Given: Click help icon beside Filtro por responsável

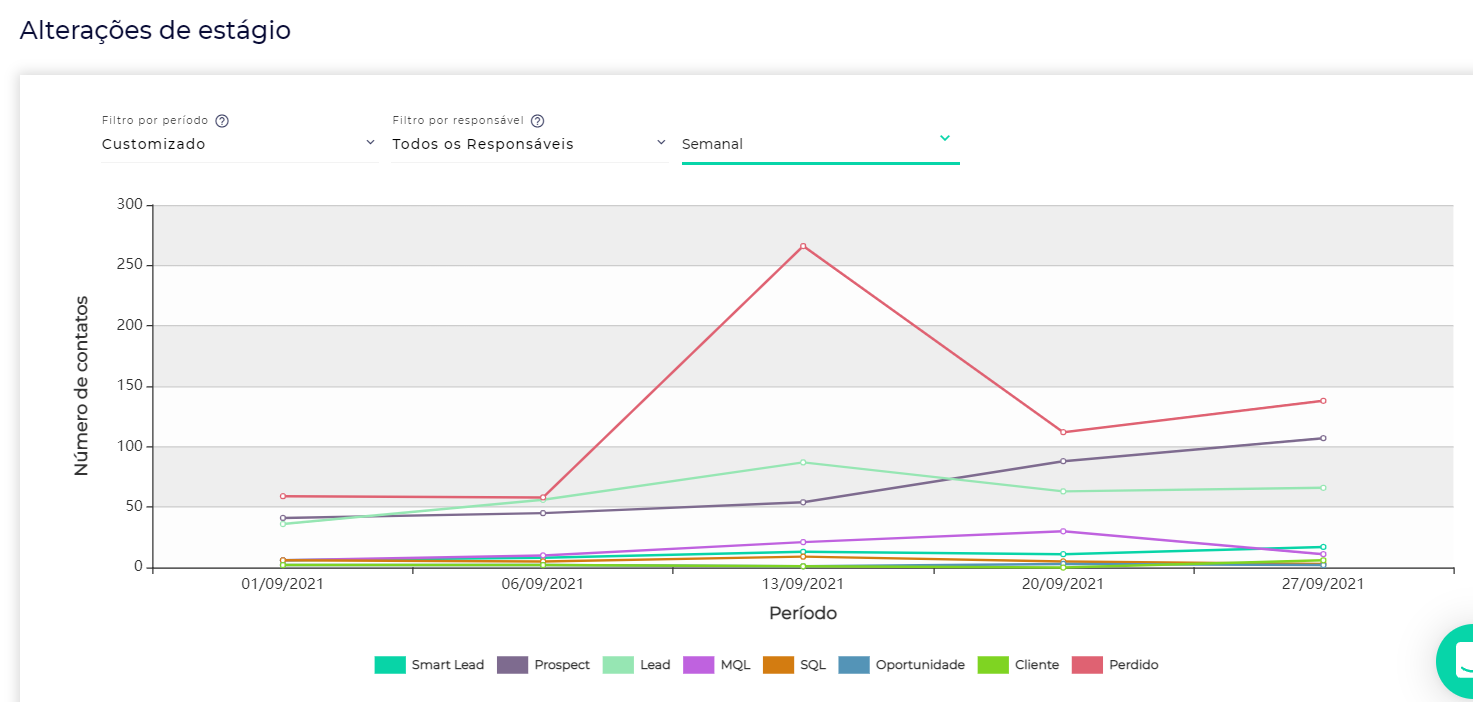Looking at the screenshot, I should (x=537, y=121).
